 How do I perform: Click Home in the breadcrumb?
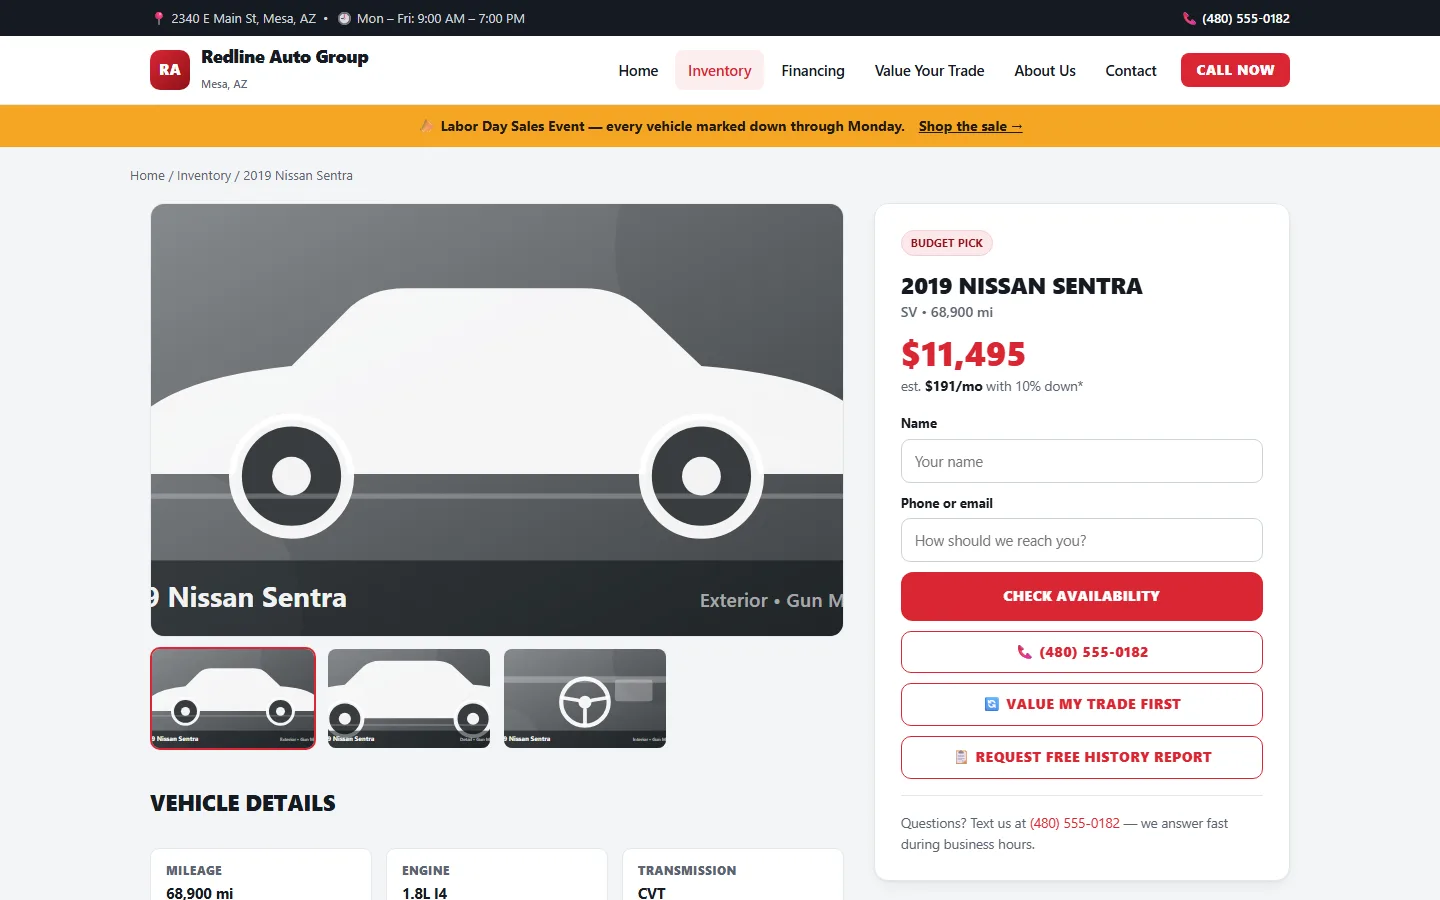pyautogui.click(x=147, y=175)
